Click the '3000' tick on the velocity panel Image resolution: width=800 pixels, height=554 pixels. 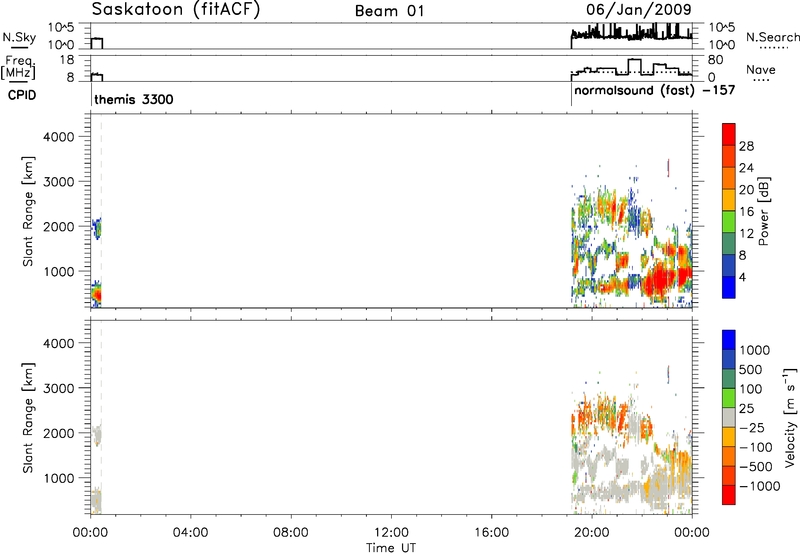pos(58,388)
